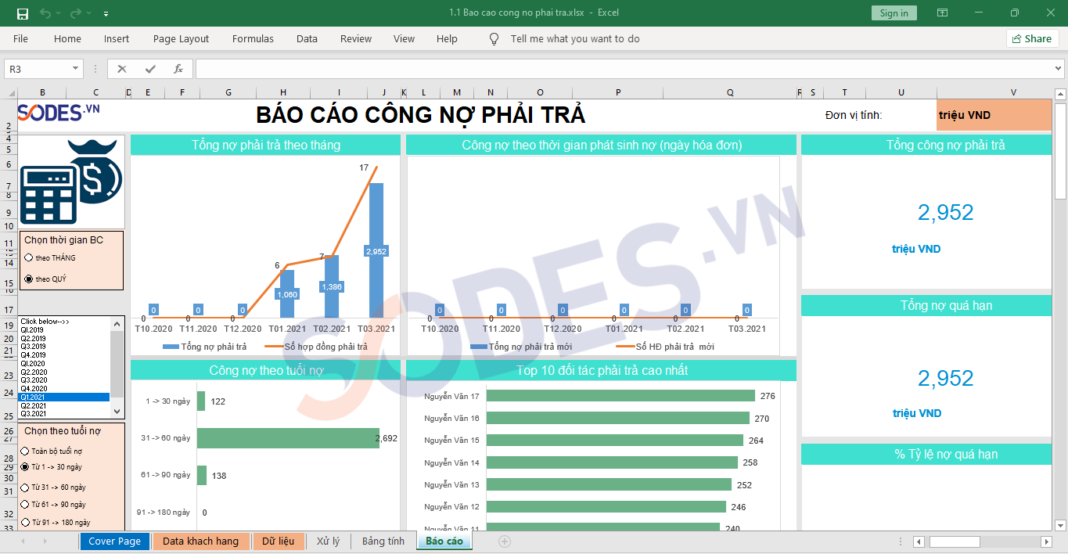Open the View ribbon tab
This screenshot has width=1068, height=554.
pos(404,39)
